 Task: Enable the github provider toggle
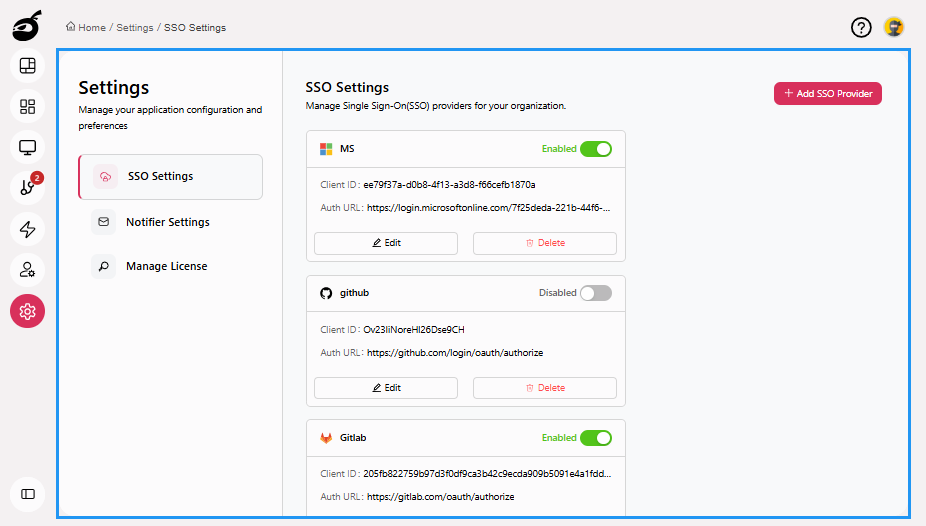(596, 293)
